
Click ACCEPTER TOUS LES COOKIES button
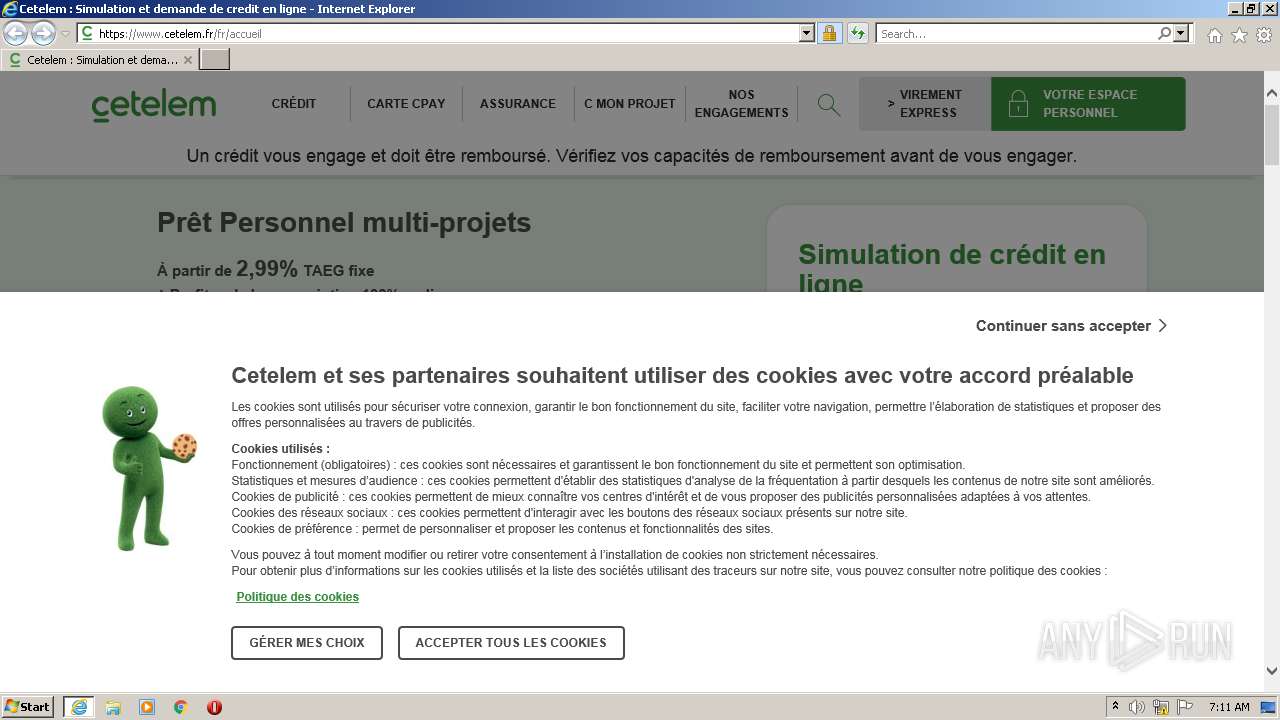pyautogui.click(x=511, y=643)
